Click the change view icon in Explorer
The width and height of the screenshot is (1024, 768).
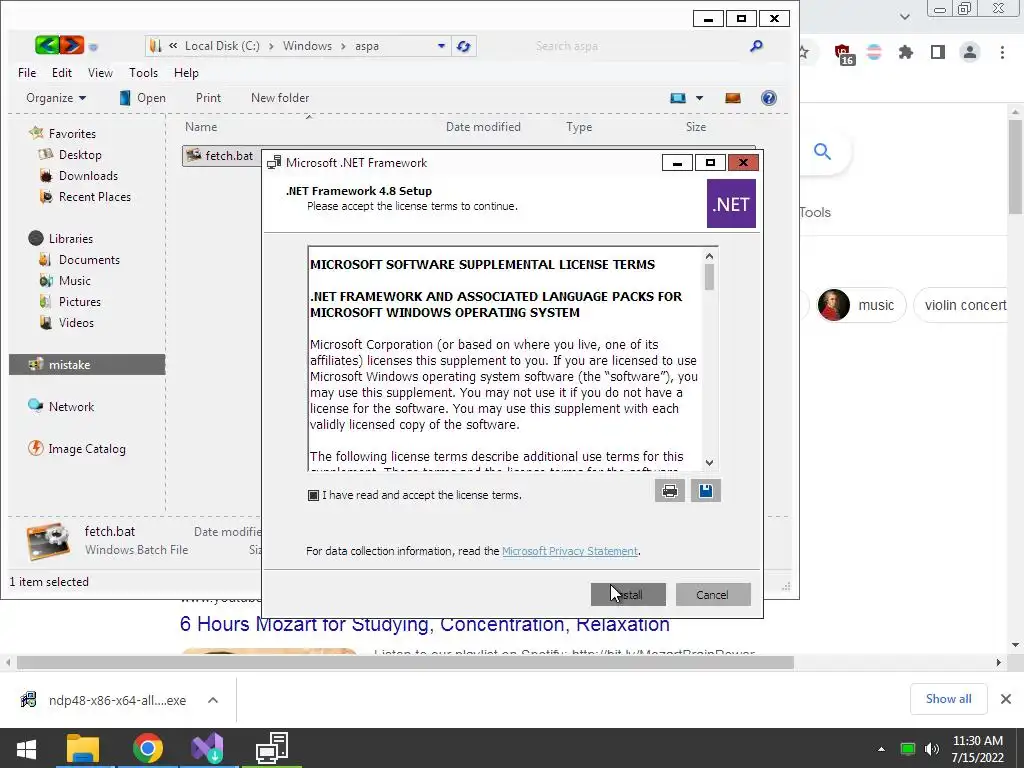point(678,98)
